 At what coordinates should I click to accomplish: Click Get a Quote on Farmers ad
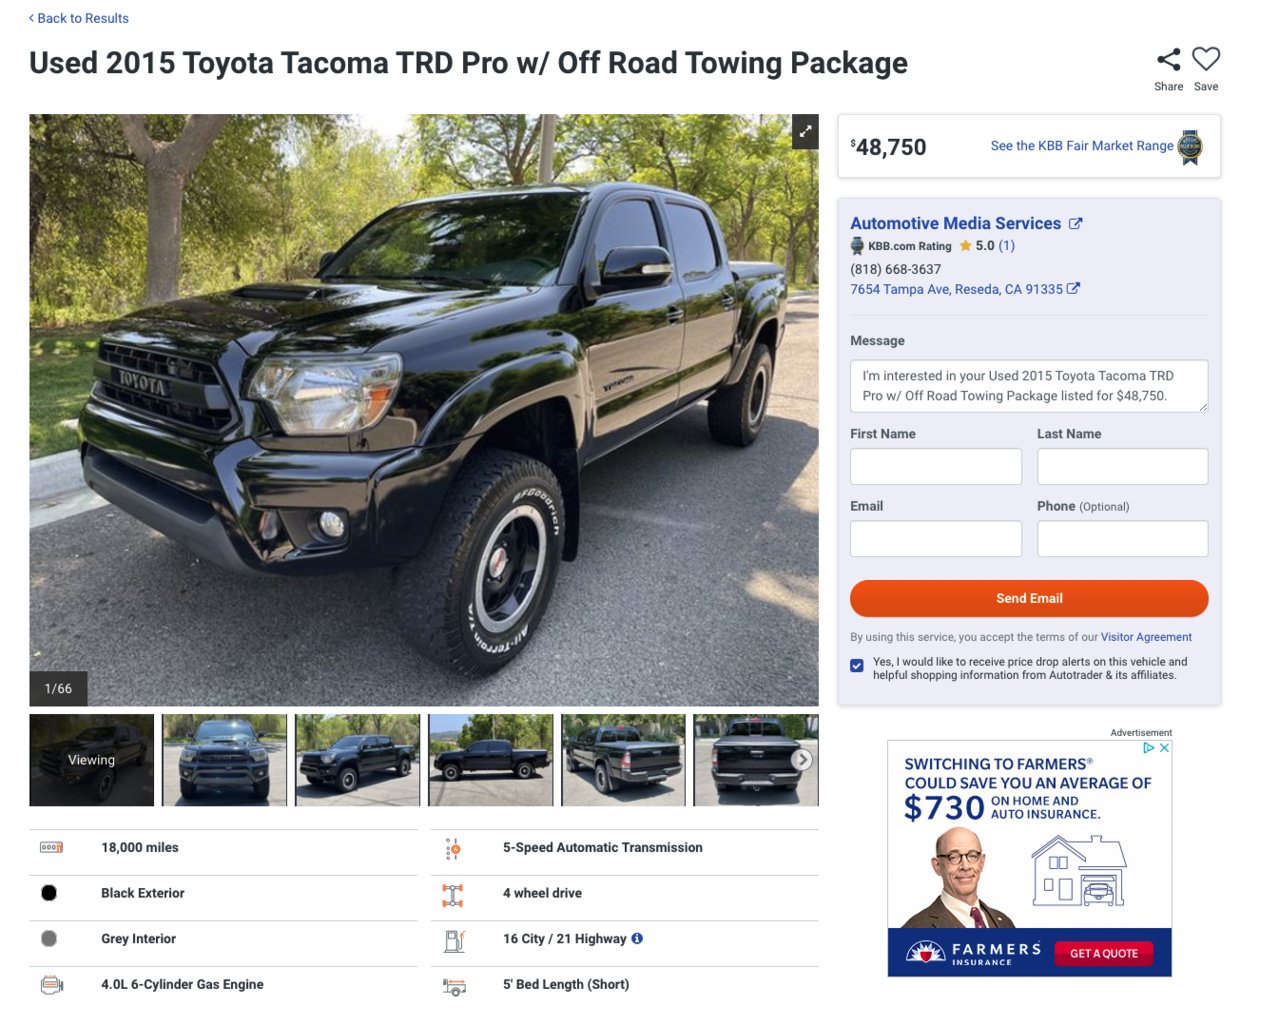[x=1104, y=953]
